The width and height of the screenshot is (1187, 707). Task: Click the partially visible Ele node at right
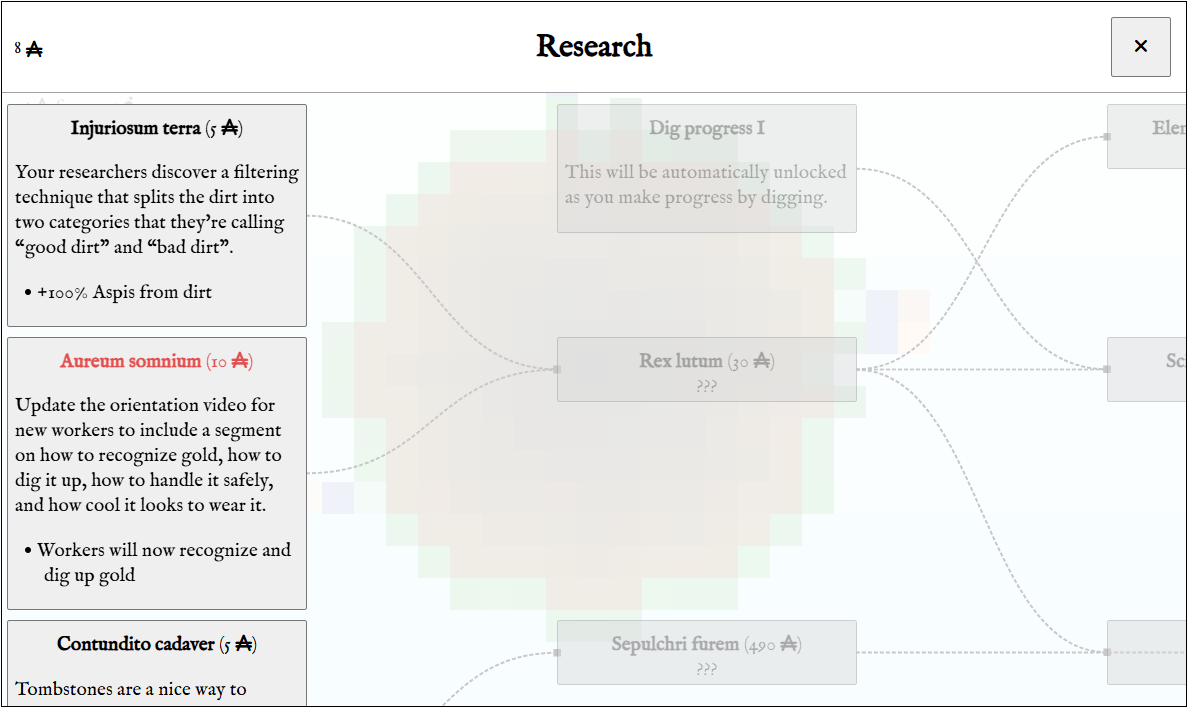[1147, 136]
